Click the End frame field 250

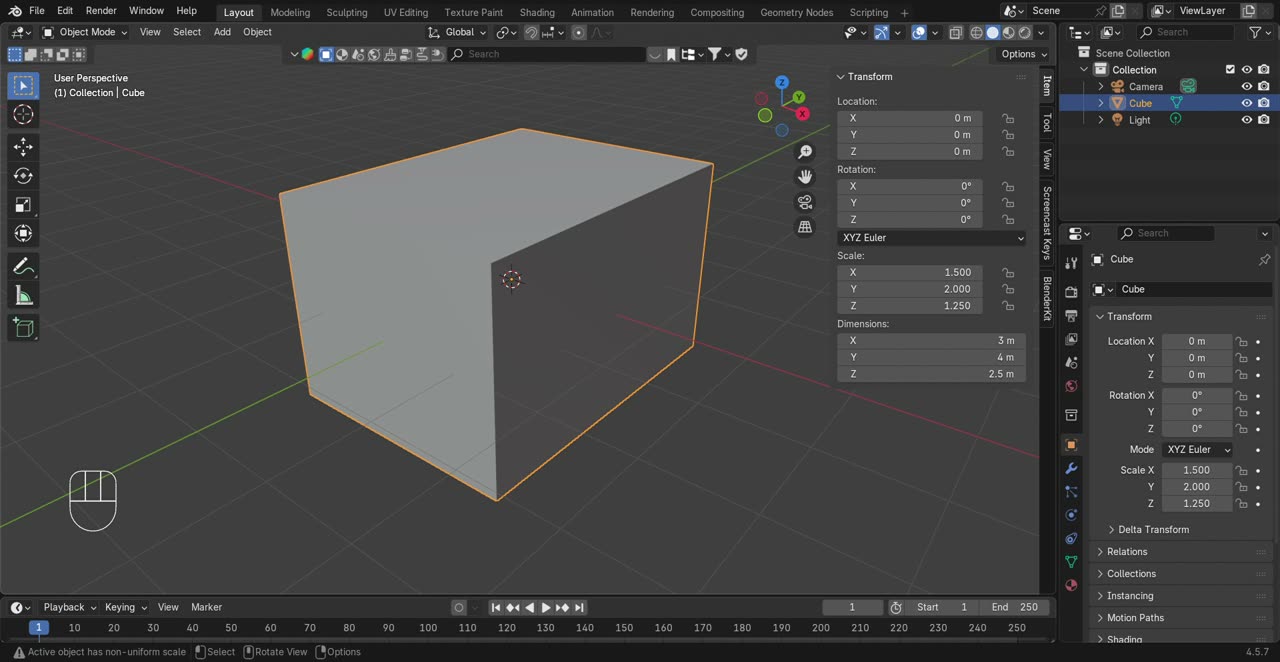(x=1015, y=607)
